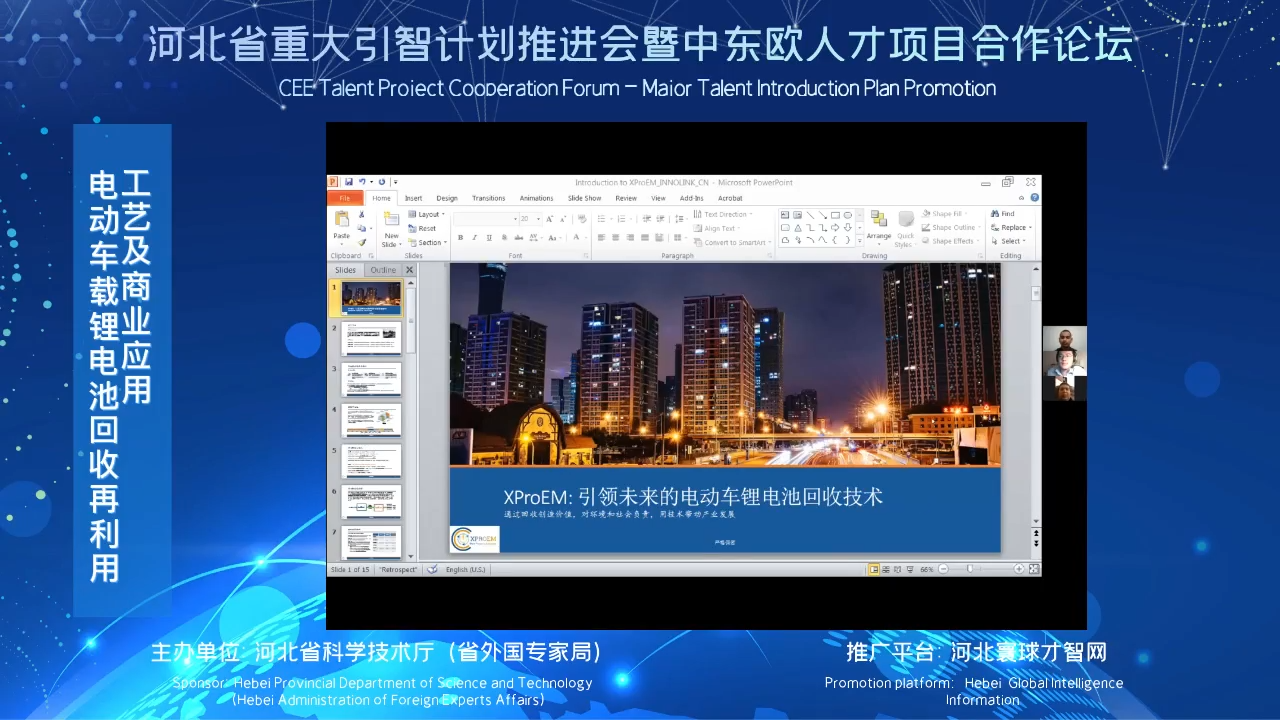Click the Find button

pos(1002,214)
